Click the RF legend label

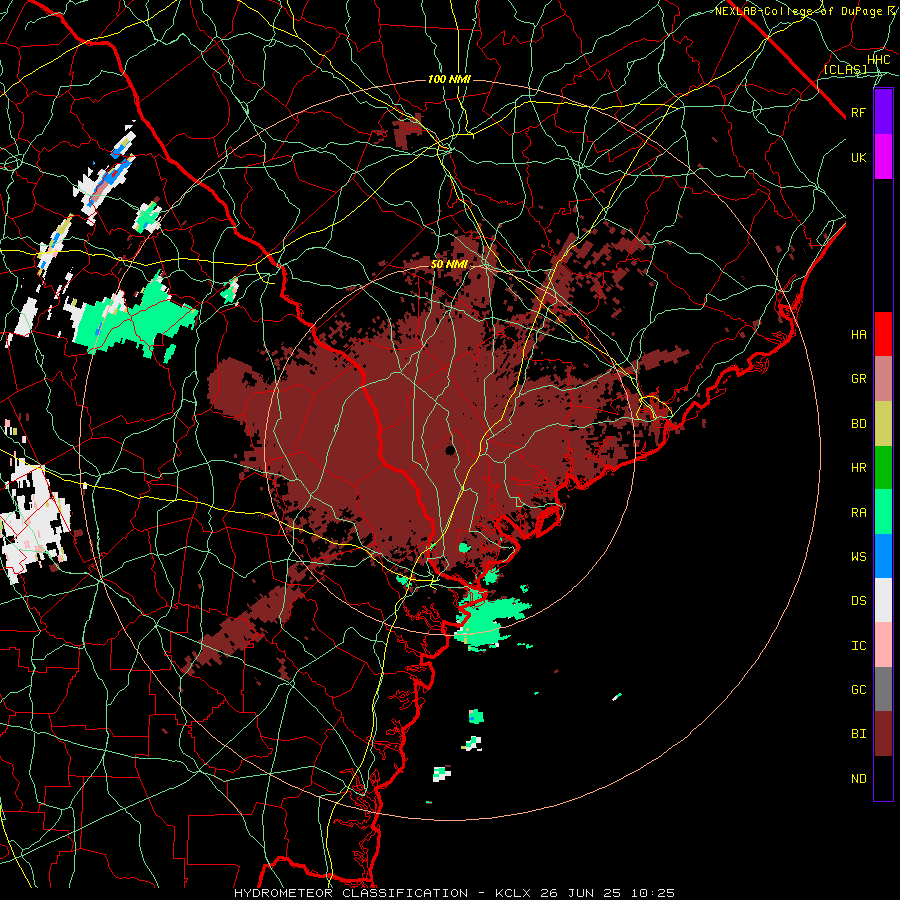point(858,112)
